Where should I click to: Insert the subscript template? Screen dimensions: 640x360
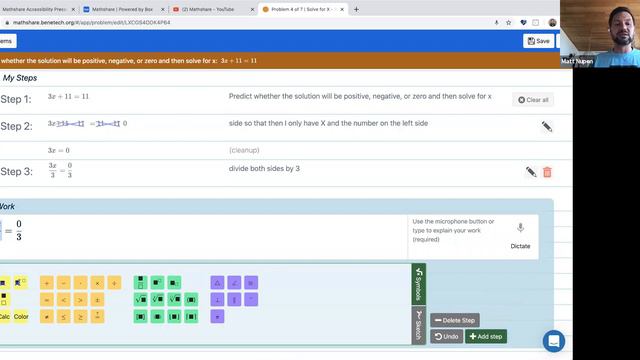point(174,282)
